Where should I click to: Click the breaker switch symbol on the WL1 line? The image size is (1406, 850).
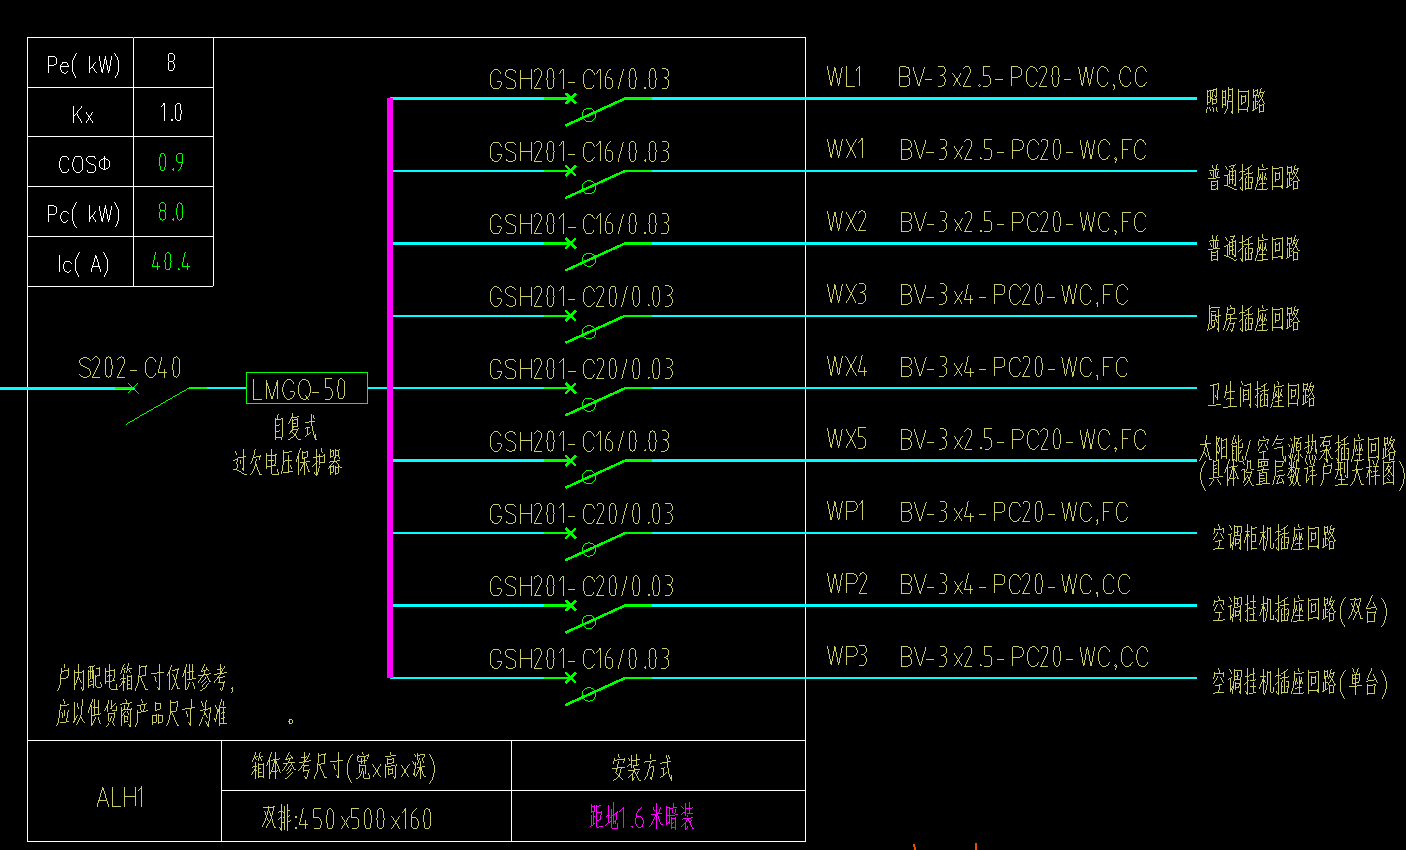pyautogui.click(x=597, y=108)
